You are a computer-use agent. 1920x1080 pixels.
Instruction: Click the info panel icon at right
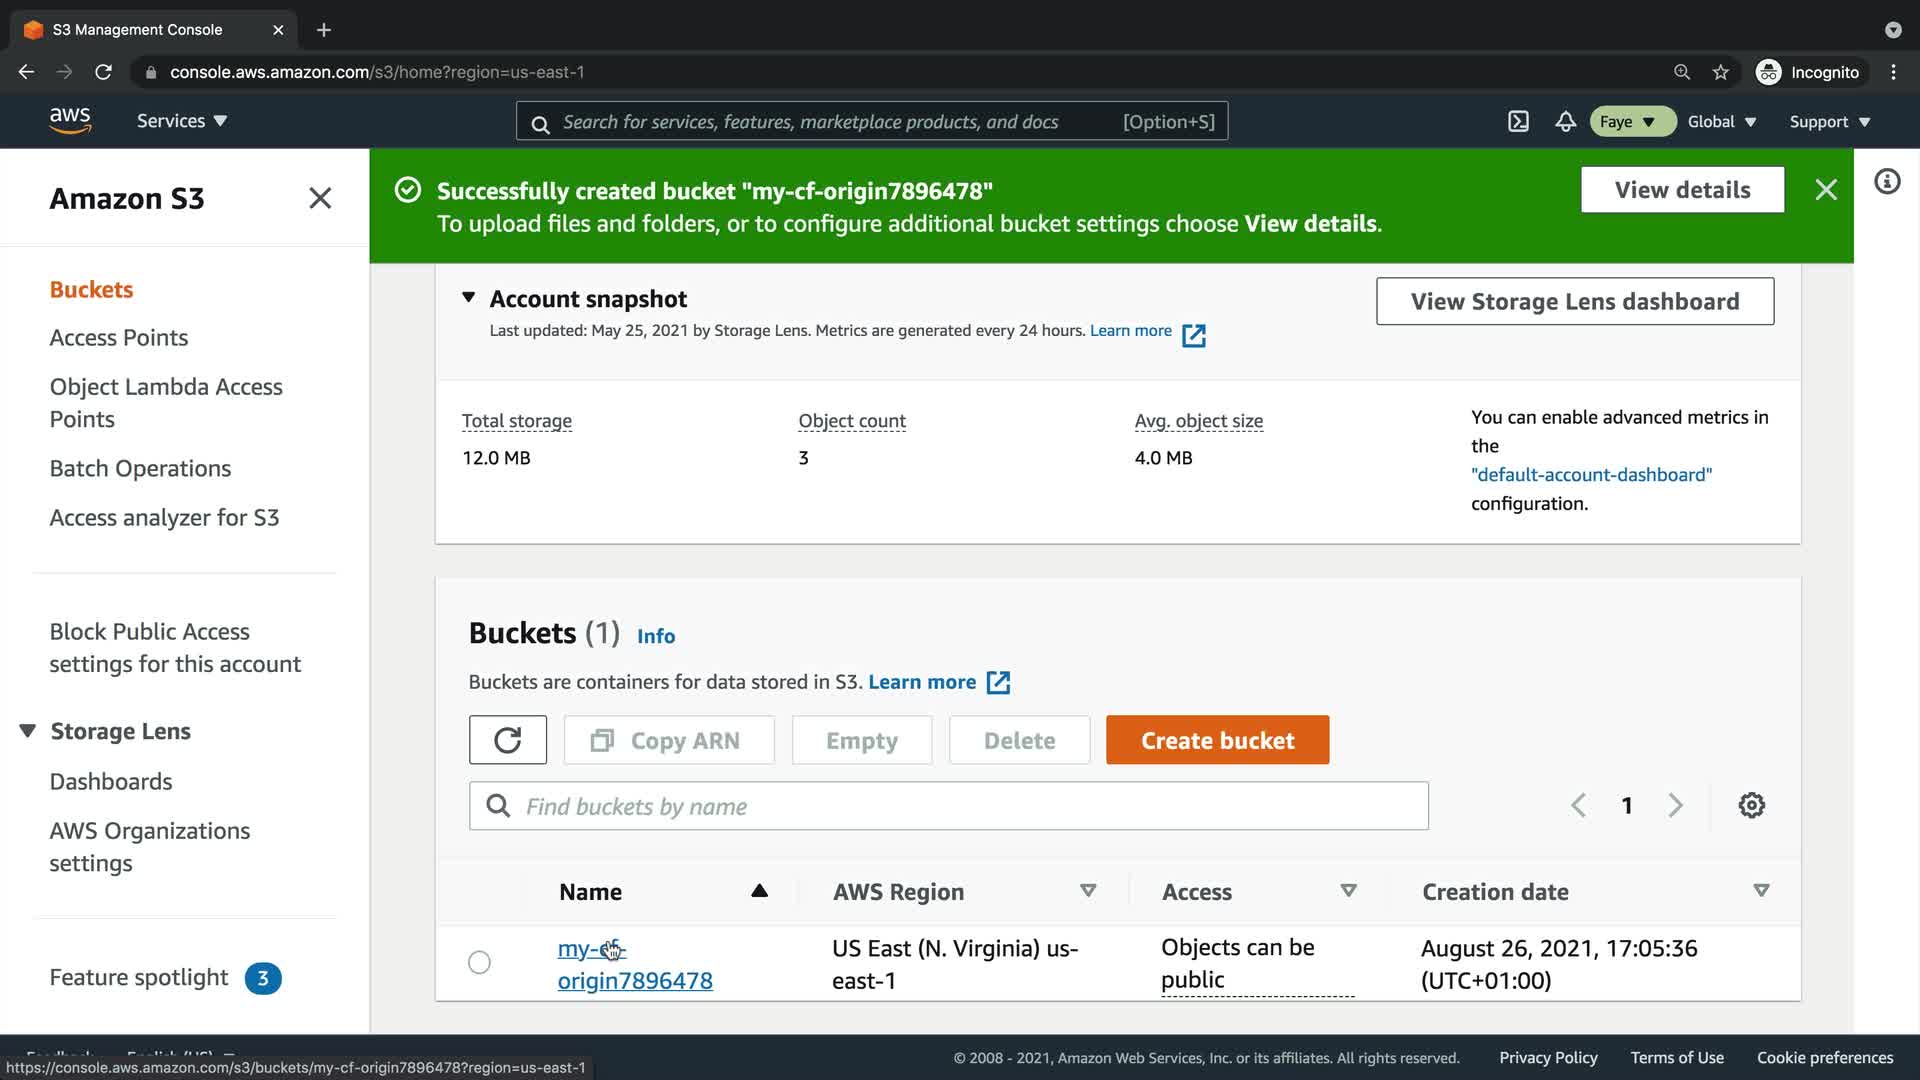pos(1886,182)
